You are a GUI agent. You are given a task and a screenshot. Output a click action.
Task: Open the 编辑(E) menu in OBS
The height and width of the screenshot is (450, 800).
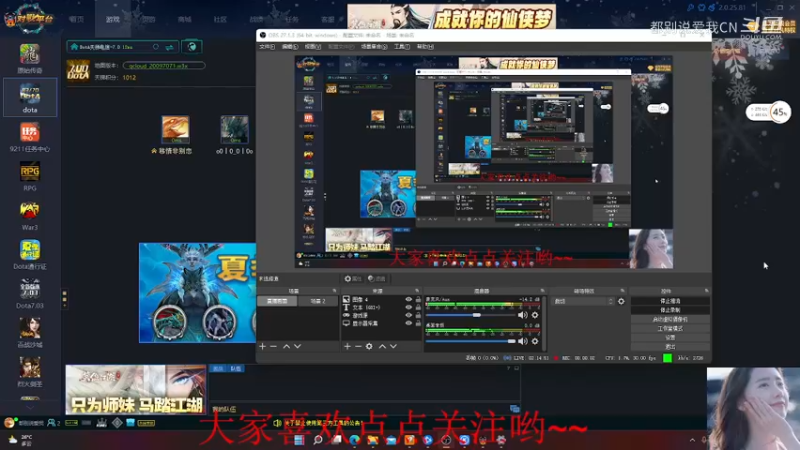tap(290, 47)
